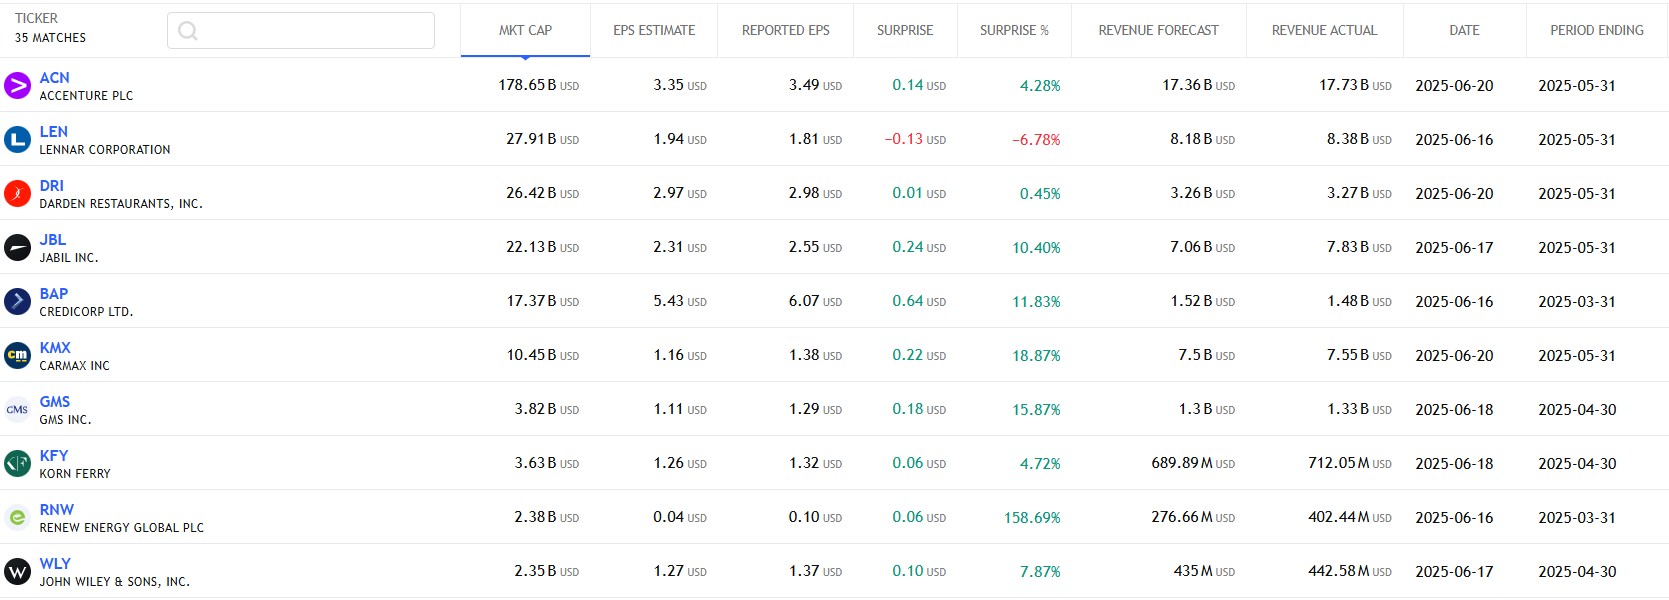
Task: Sort by the EPS ESTIMATE column header
Action: click(654, 31)
